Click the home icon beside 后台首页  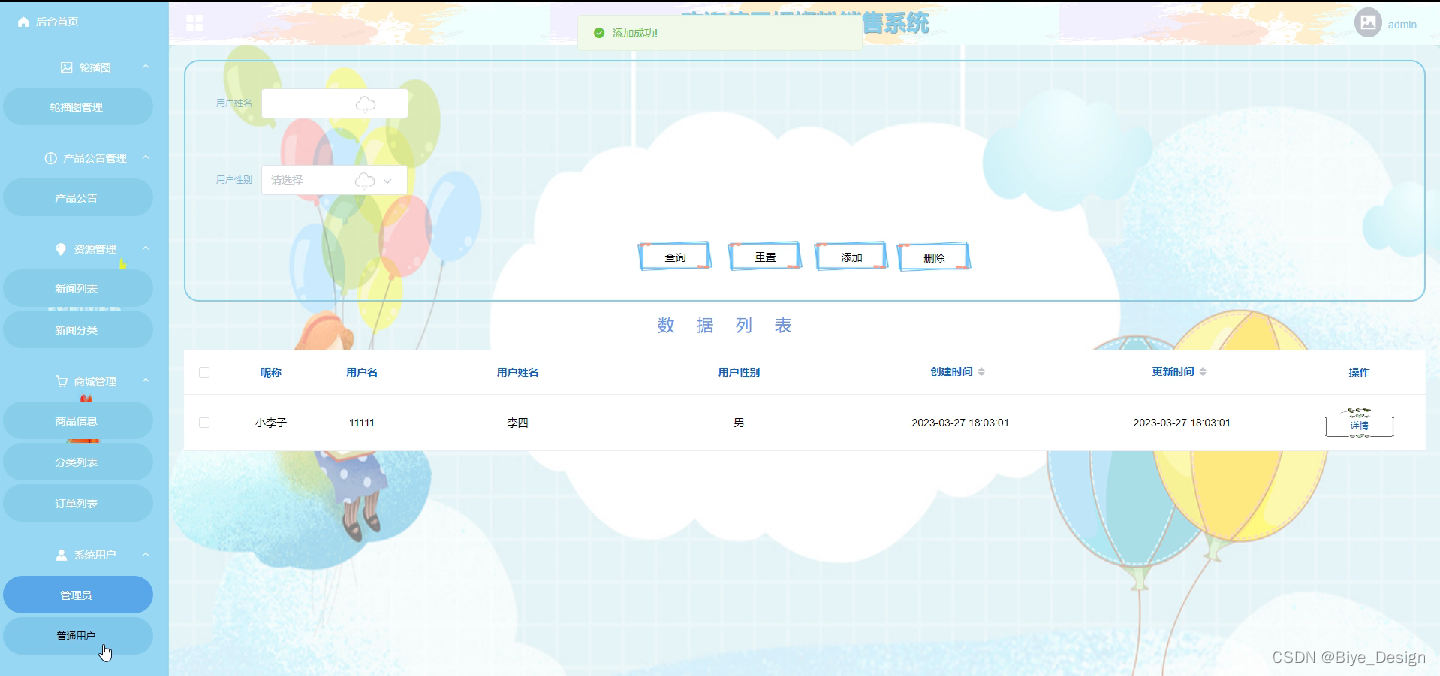24,22
